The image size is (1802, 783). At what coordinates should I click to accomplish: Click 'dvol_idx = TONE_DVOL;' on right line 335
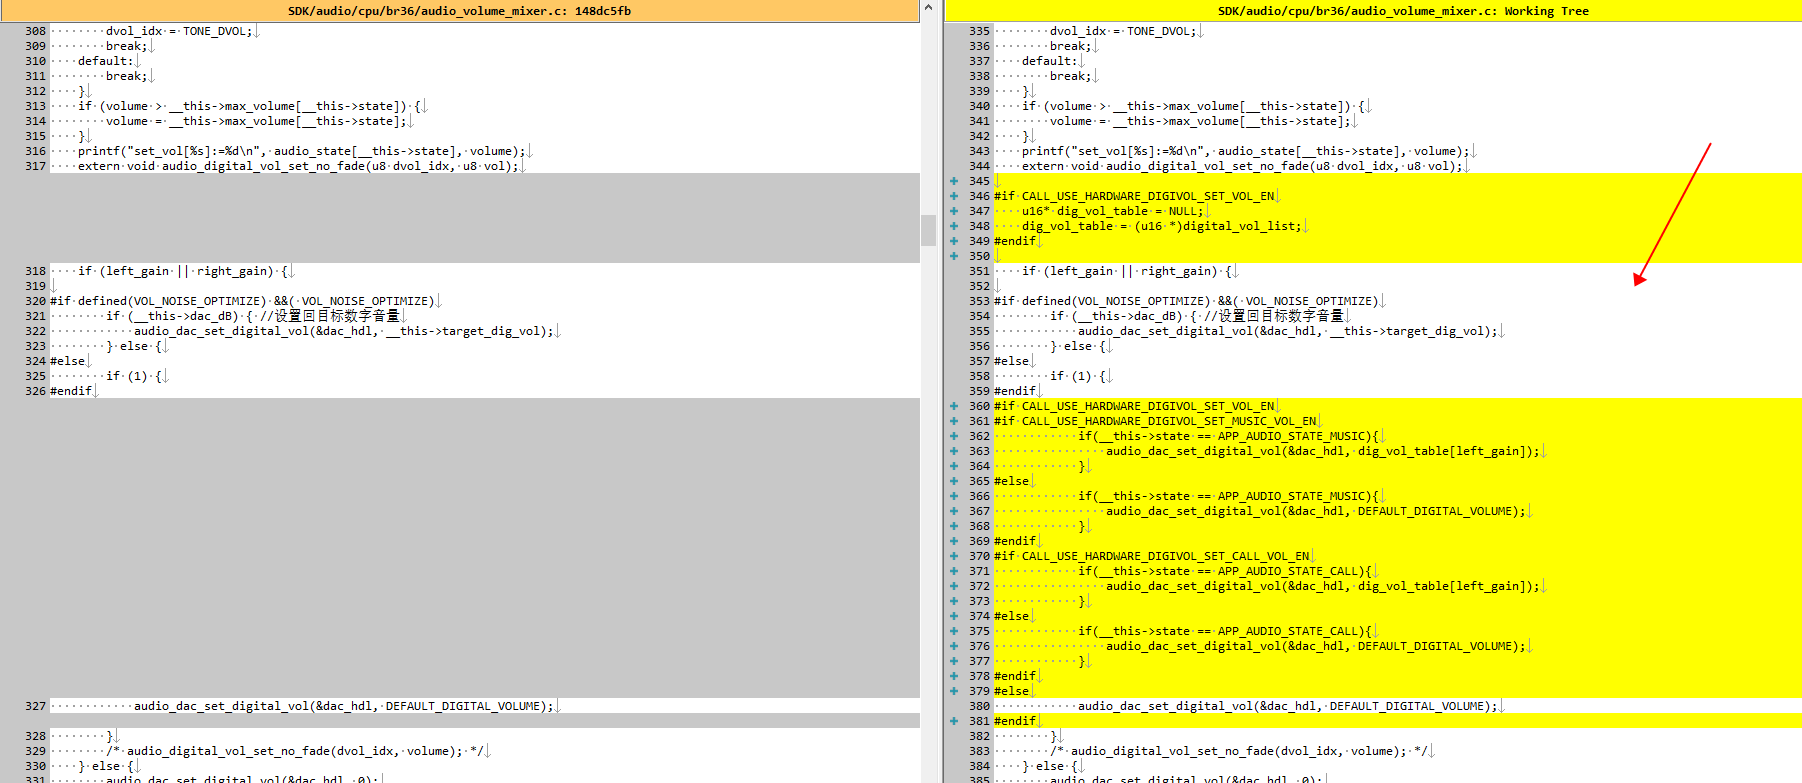pos(1123,31)
